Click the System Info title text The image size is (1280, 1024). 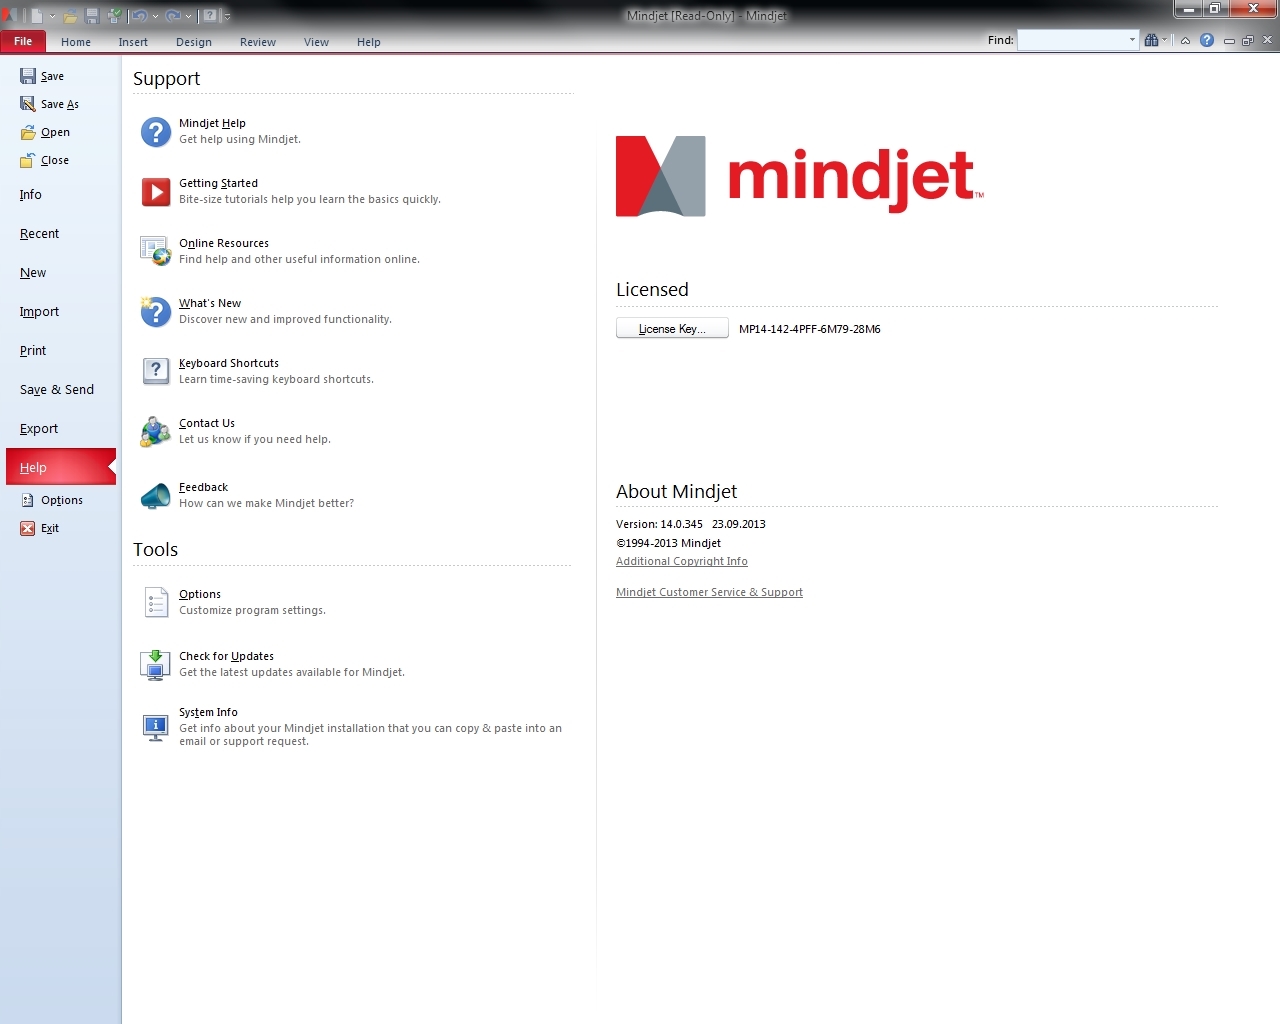[208, 713]
